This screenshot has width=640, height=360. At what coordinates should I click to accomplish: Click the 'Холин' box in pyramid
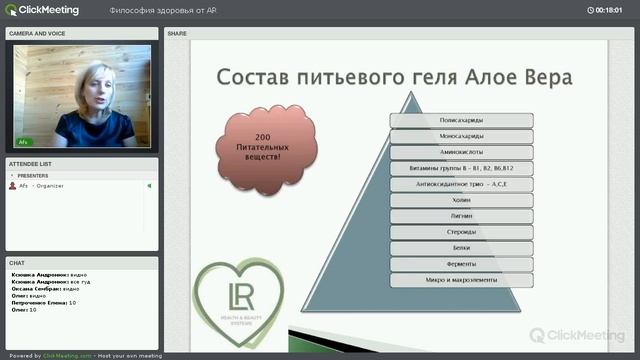click(x=462, y=200)
